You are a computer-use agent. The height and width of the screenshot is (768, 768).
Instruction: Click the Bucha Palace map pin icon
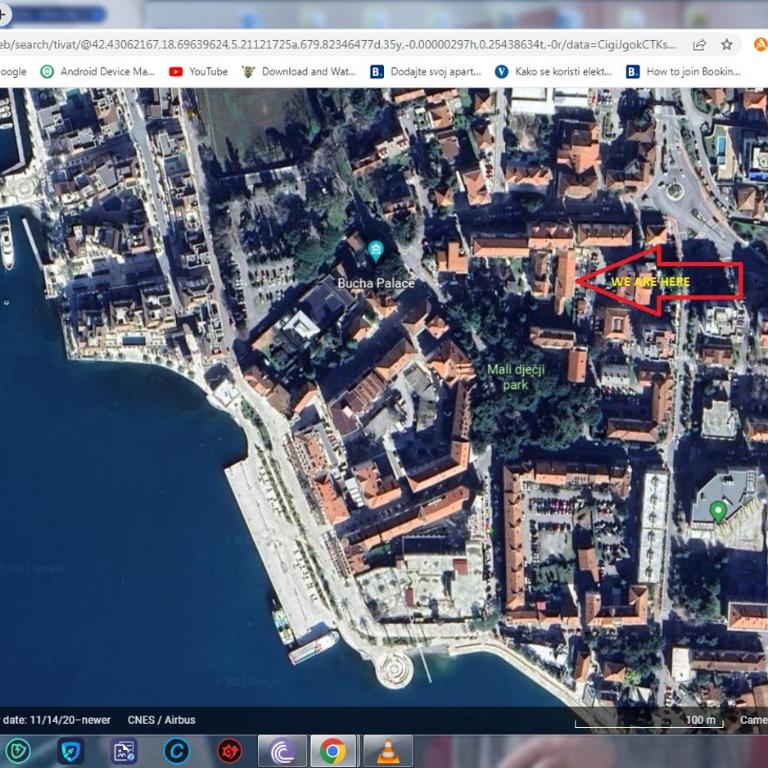pos(376,251)
